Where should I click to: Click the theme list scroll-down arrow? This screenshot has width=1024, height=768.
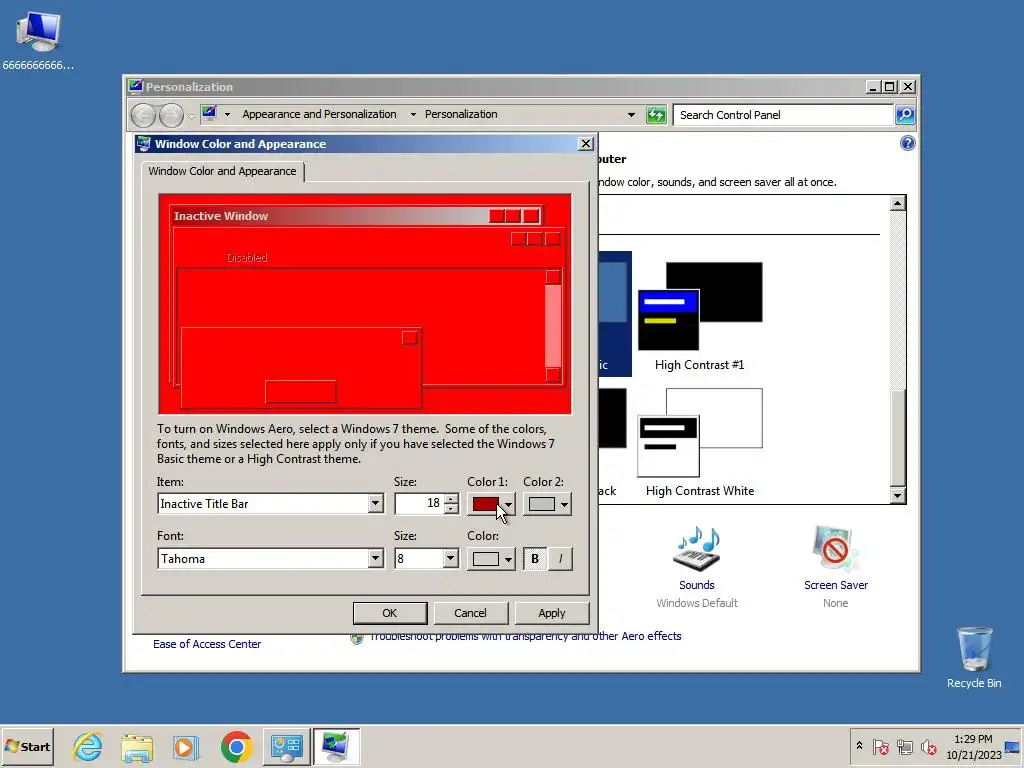[x=897, y=495]
